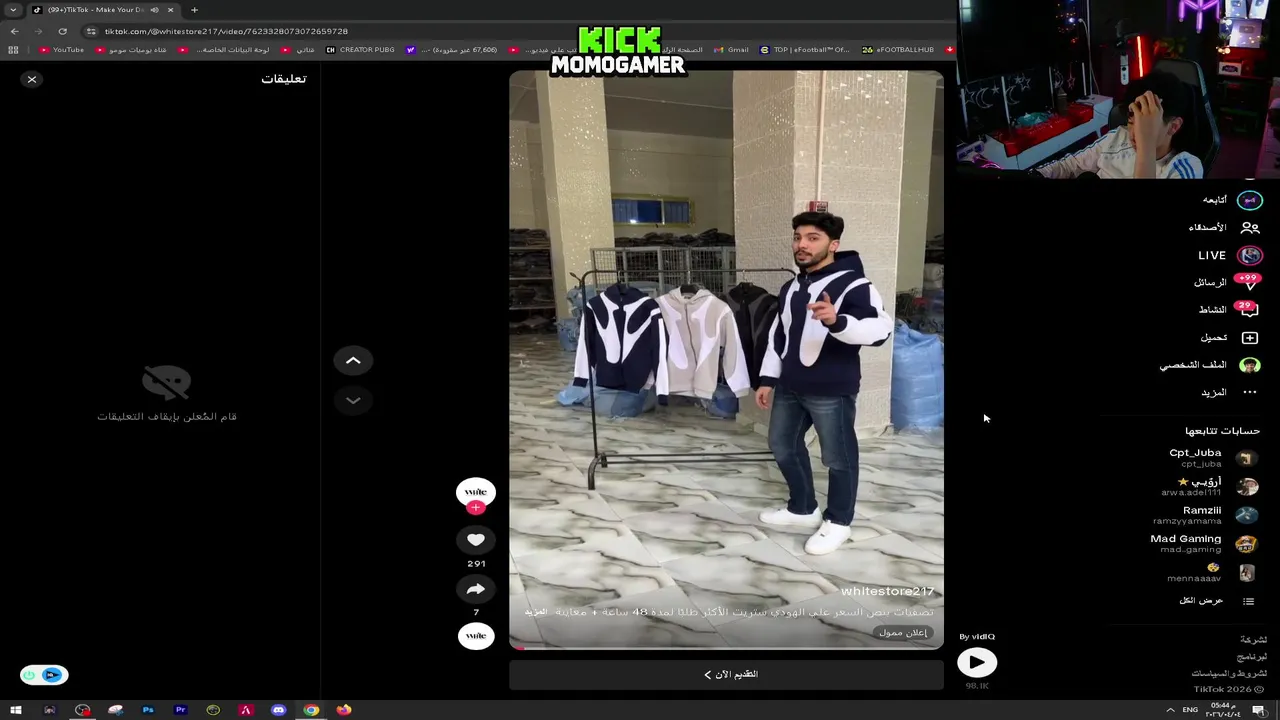Screen dimensions: 1280x720
Task: Open the mennaaaav followed account
Action: coord(1212,573)
